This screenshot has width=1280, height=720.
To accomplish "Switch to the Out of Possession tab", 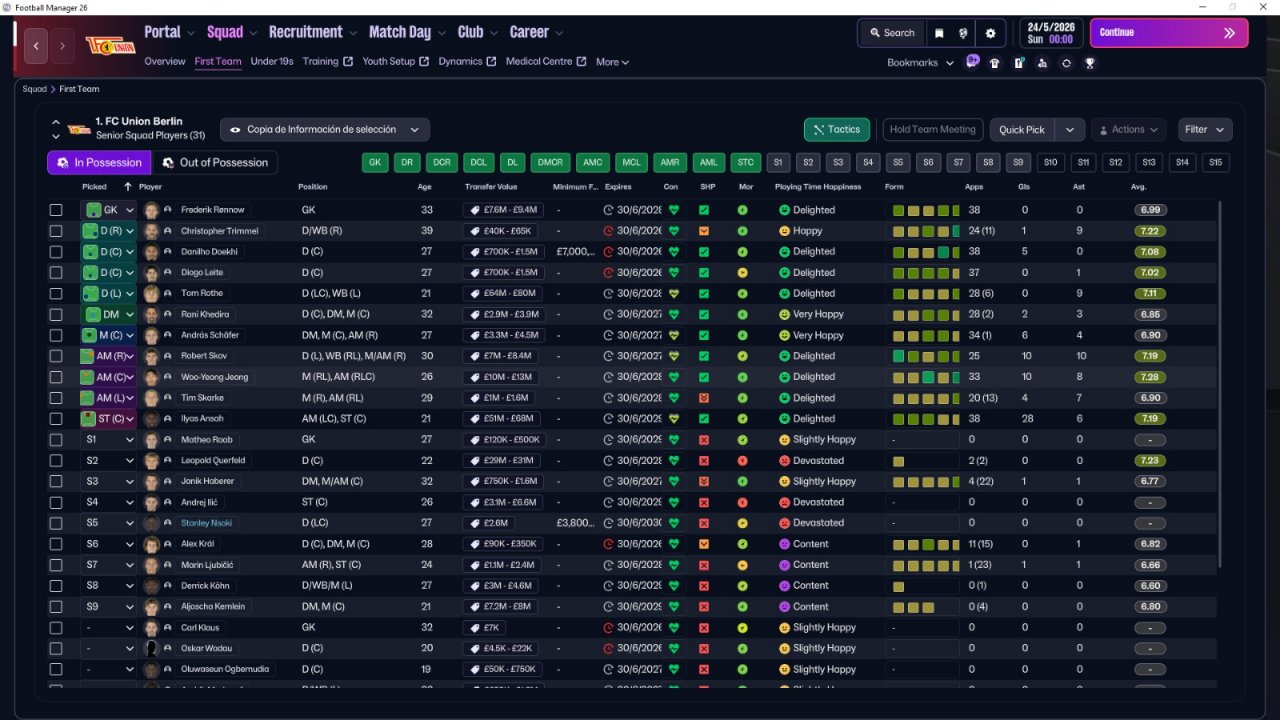I will pos(215,163).
